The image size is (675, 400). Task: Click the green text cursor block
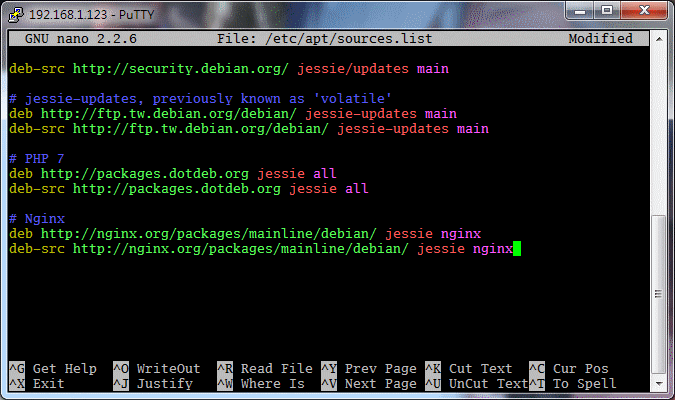pyautogui.click(x=517, y=249)
